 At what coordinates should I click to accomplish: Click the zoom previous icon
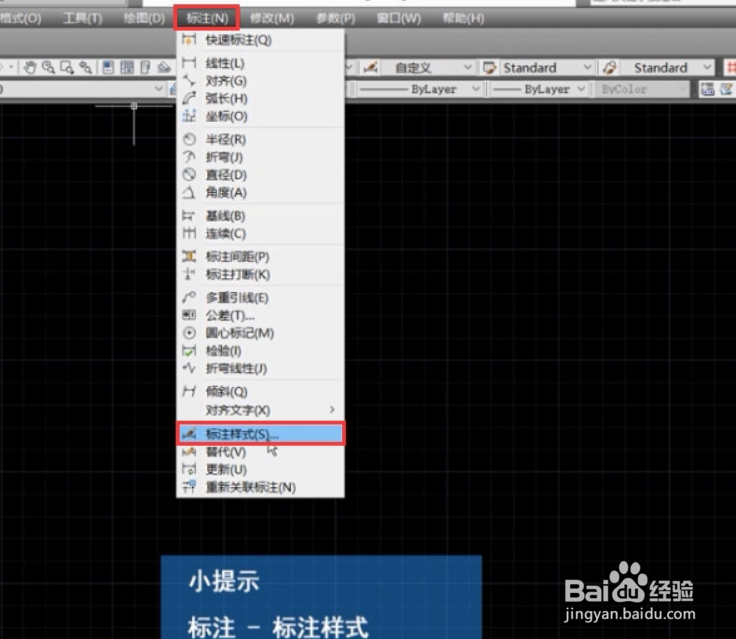(x=85, y=68)
